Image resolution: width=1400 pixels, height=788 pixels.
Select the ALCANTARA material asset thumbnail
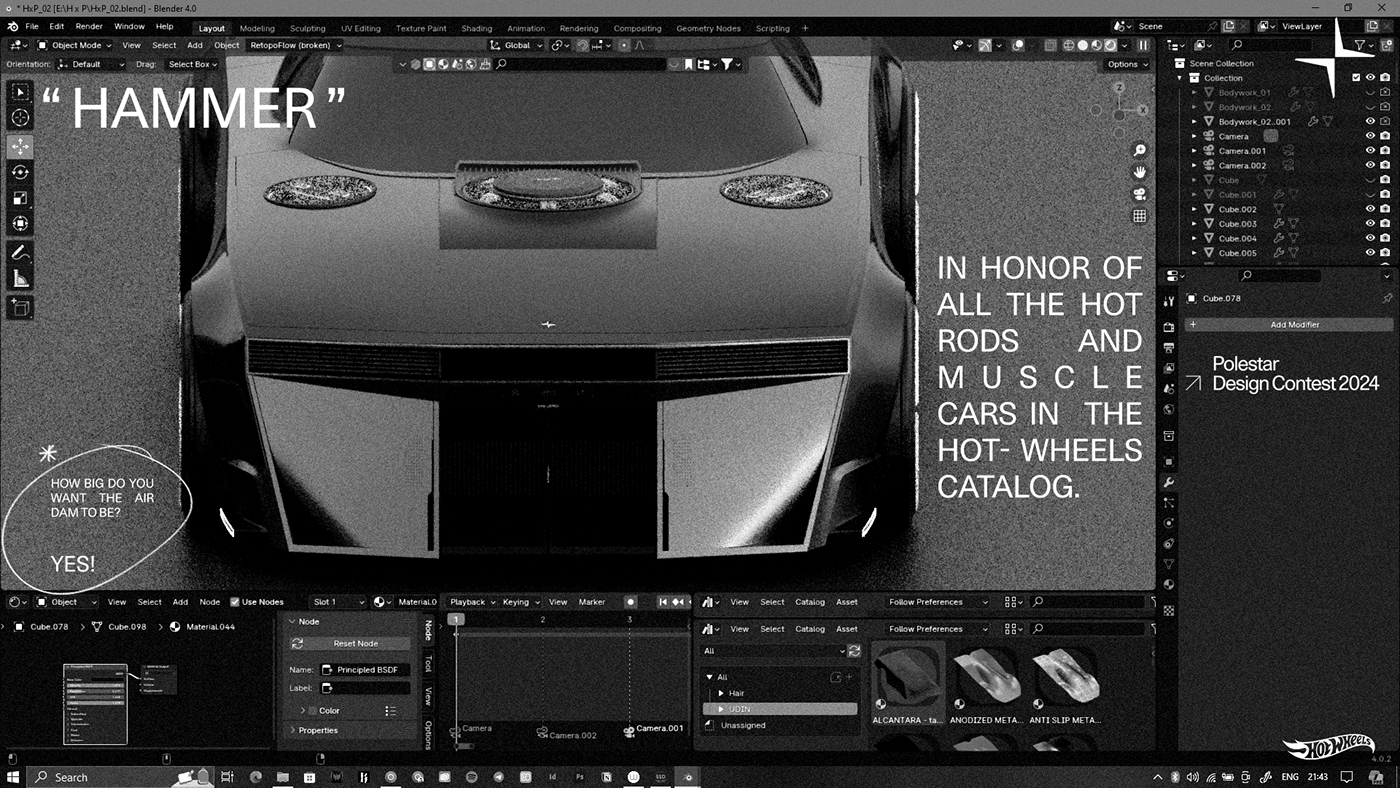[x=907, y=685]
